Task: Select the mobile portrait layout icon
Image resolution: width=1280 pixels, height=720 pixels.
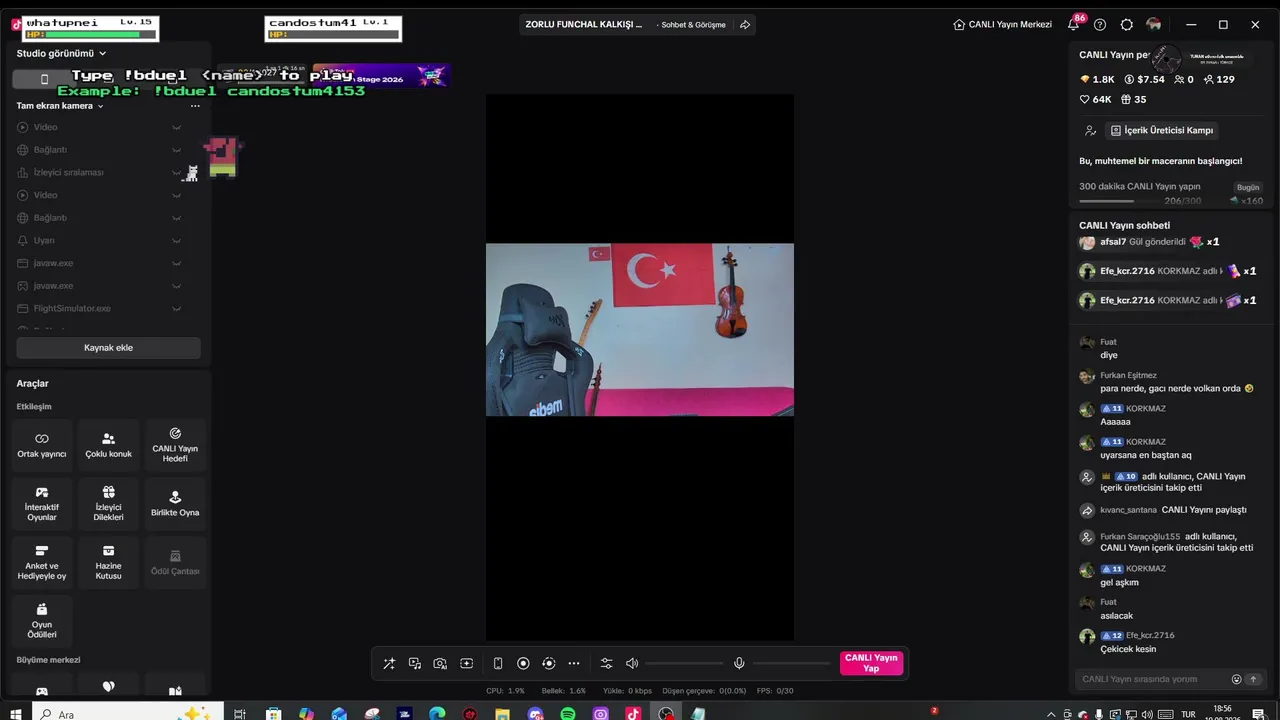Action: coord(44,79)
